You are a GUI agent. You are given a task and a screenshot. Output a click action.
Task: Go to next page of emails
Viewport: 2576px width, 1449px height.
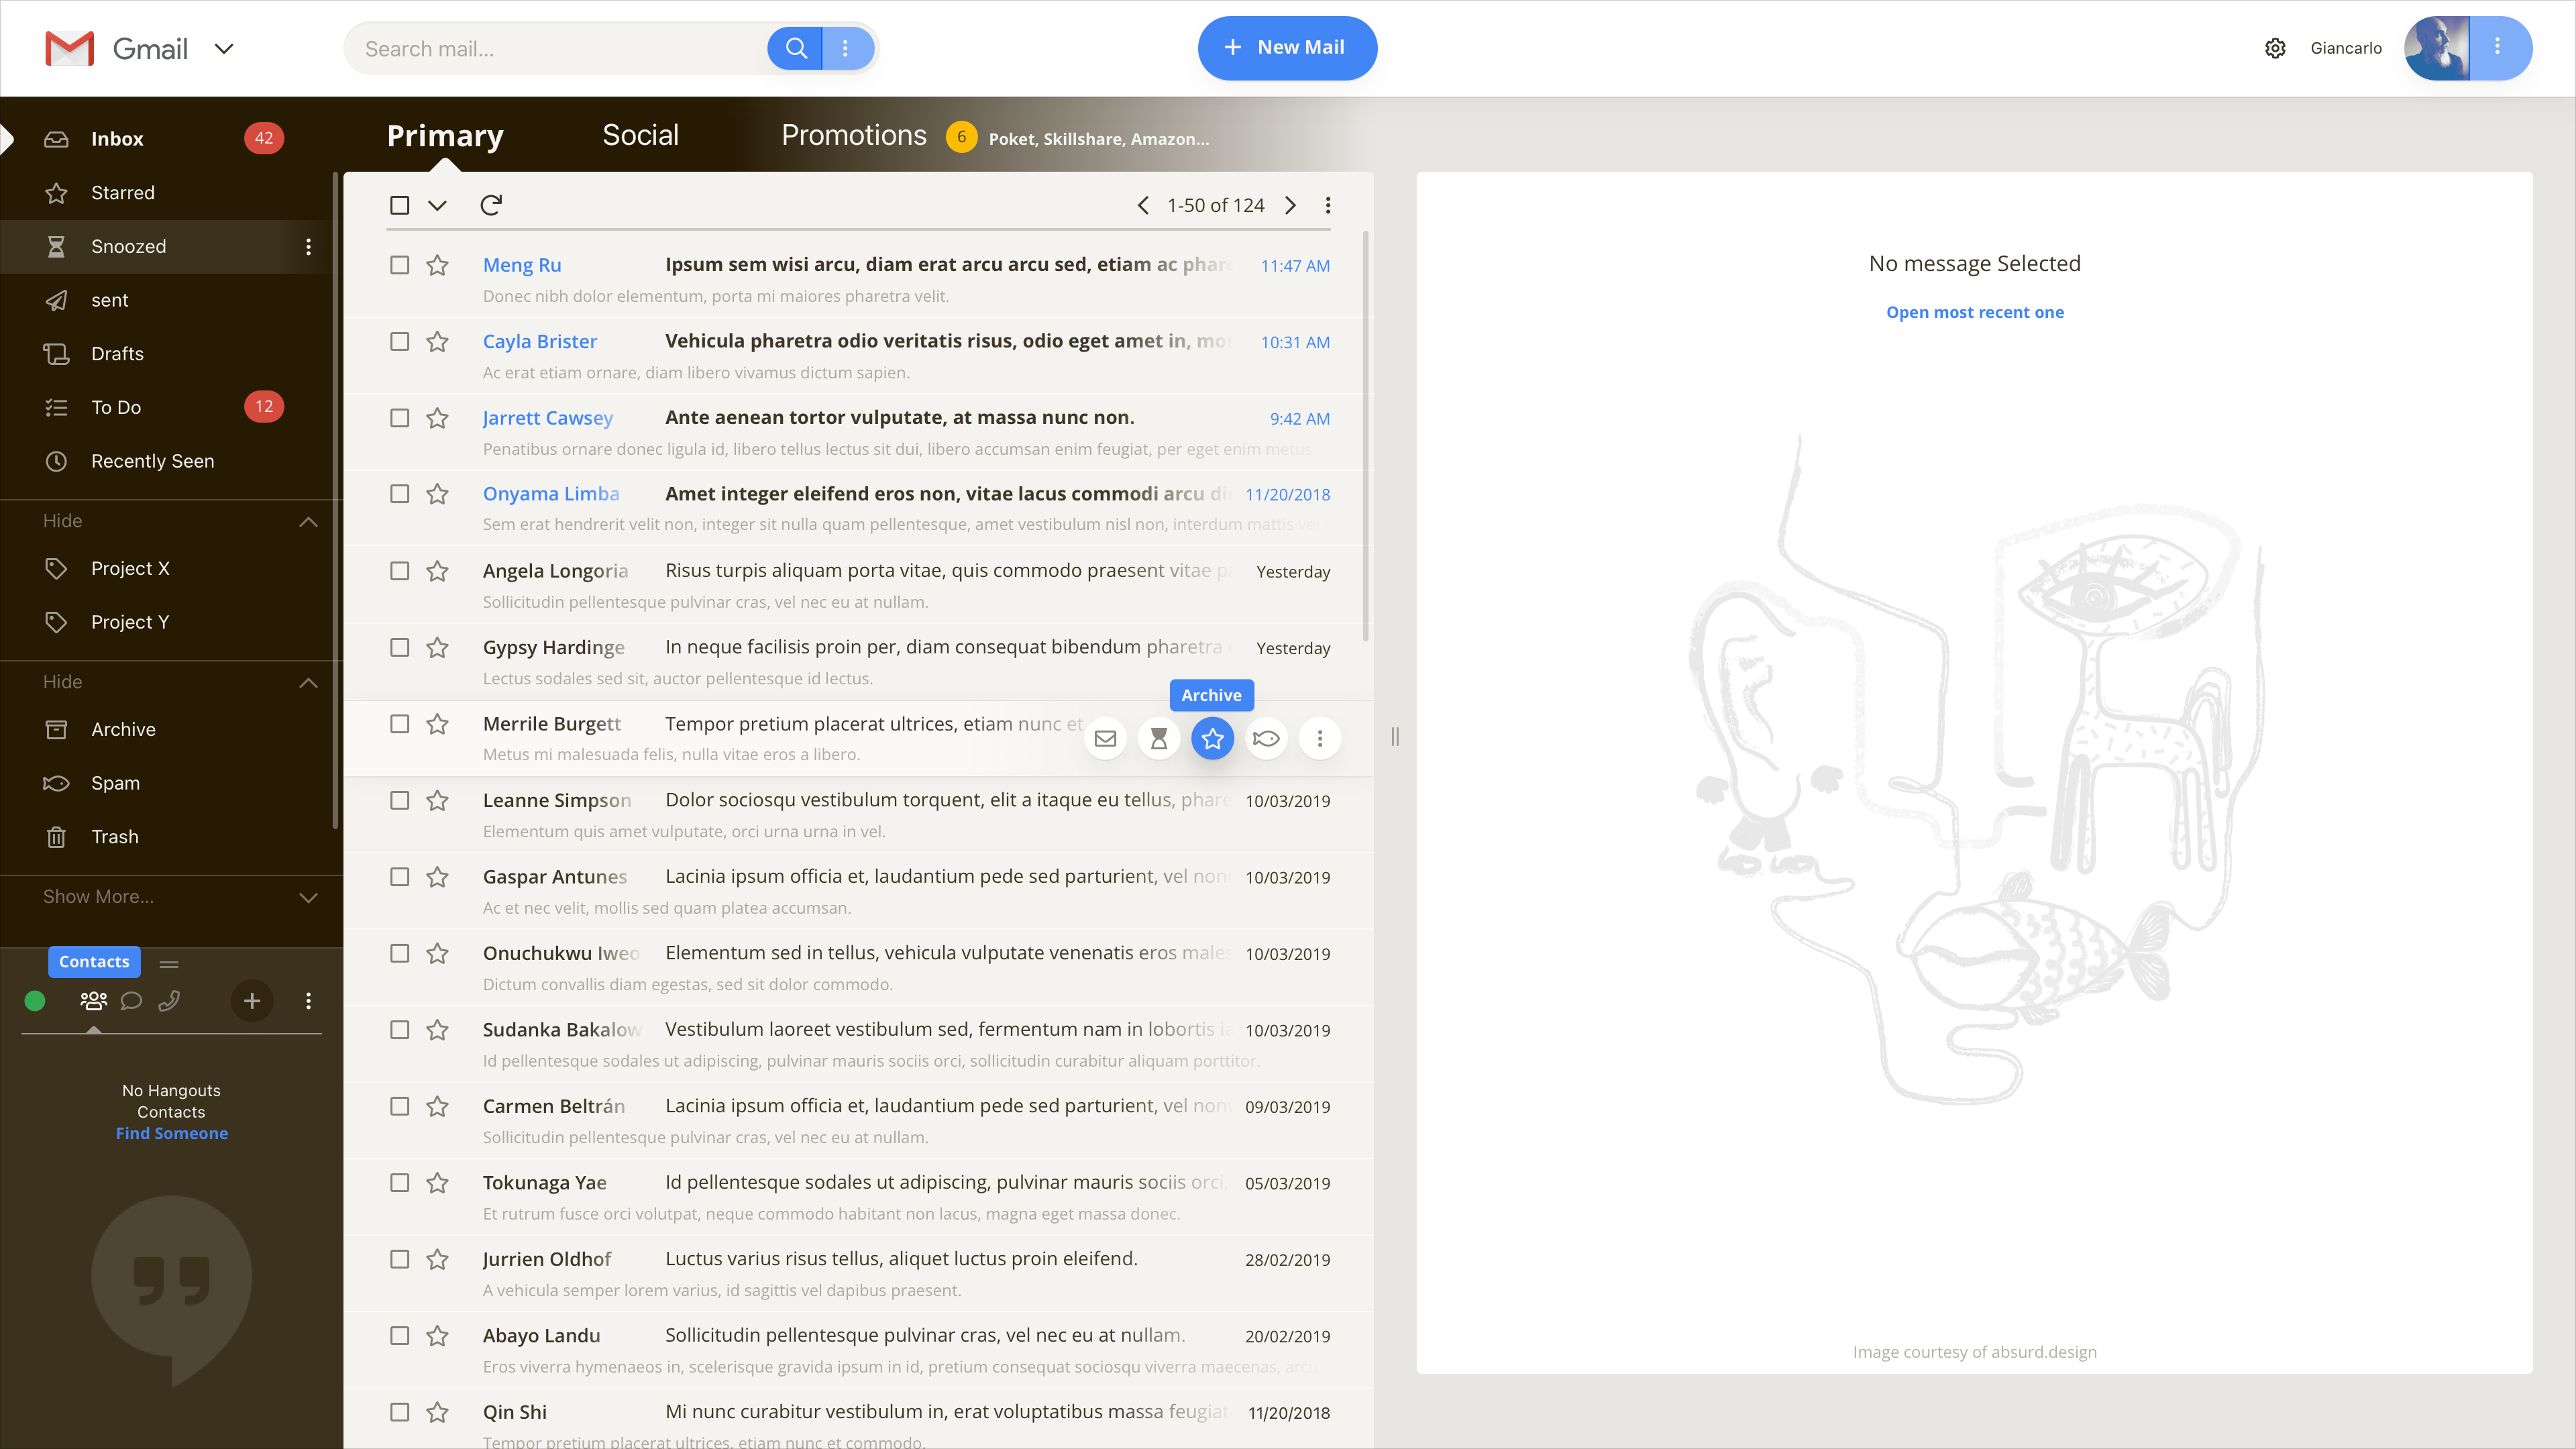click(x=1291, y=205)
